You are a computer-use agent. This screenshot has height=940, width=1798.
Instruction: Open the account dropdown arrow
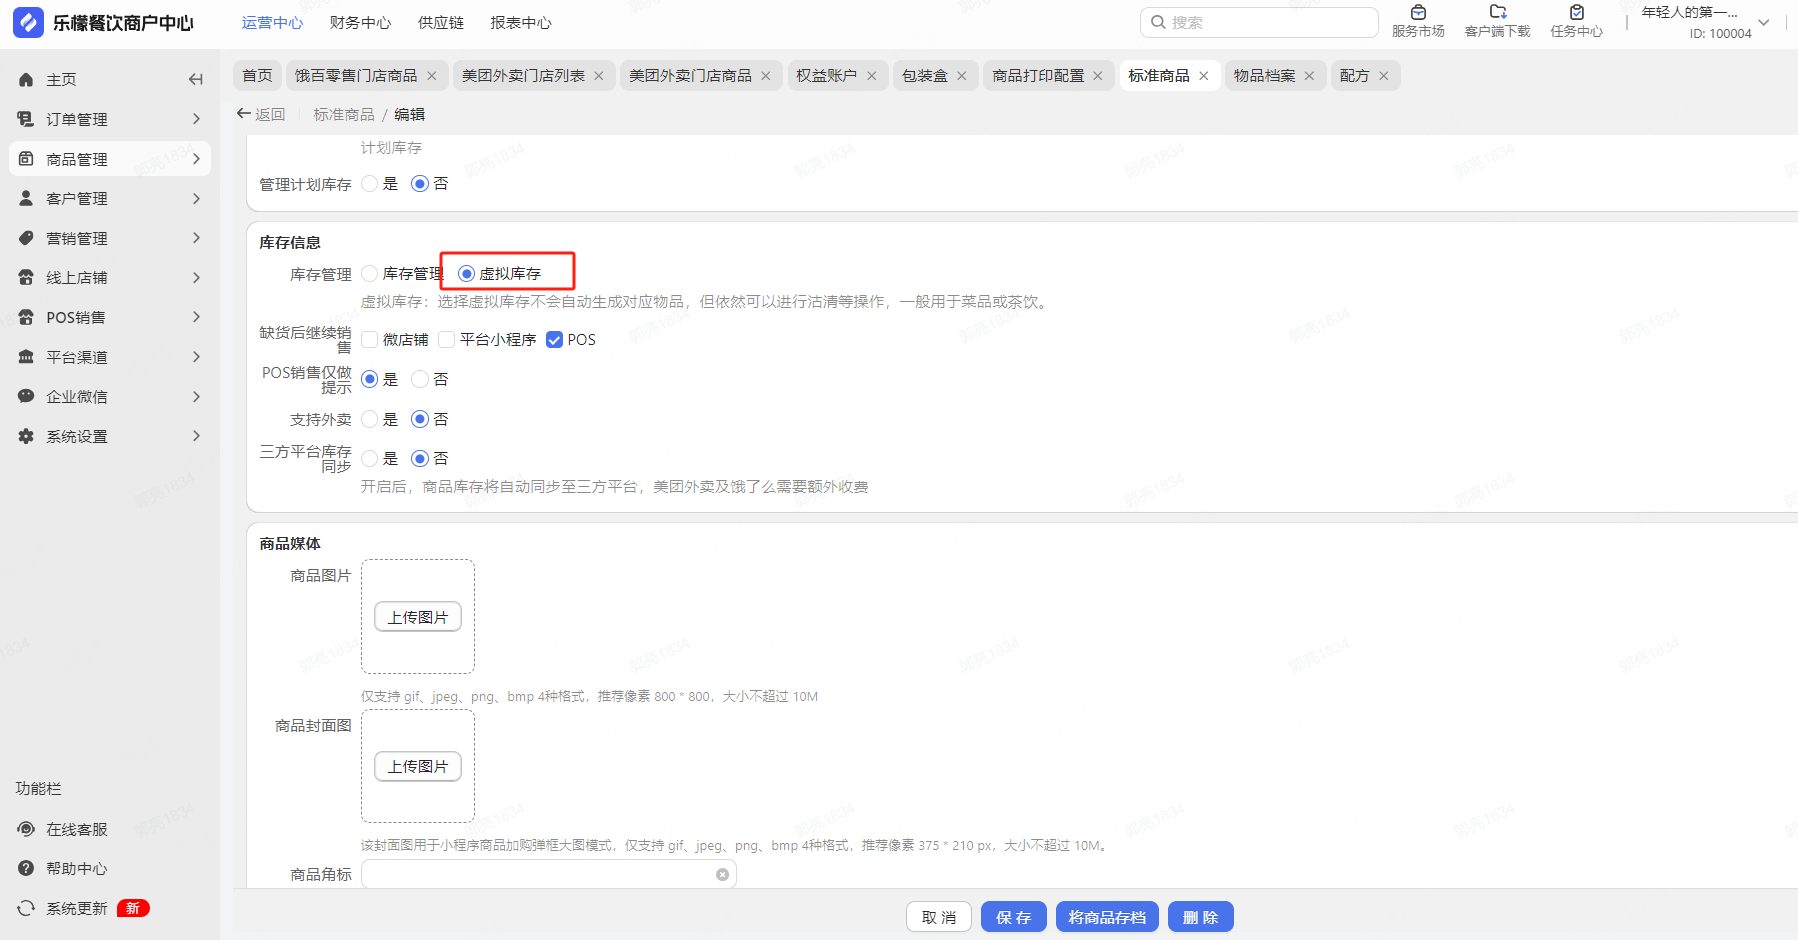(1764, 22)
